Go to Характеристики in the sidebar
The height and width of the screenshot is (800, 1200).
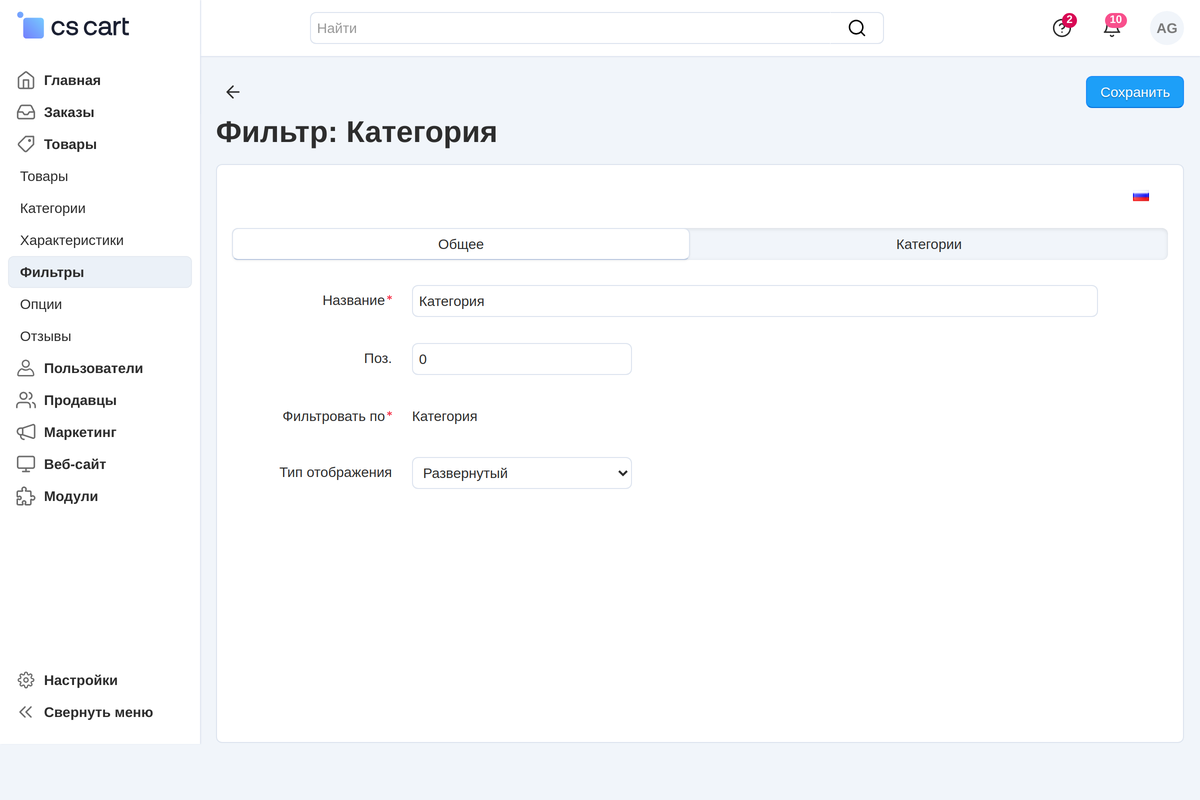(72, 240)
